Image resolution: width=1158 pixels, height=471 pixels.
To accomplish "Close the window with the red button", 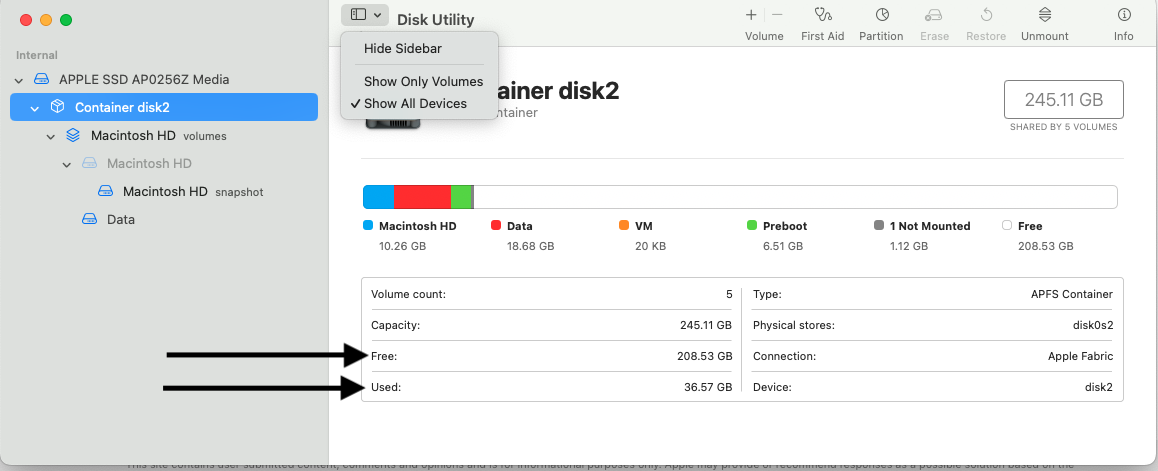I will point(26,20).
